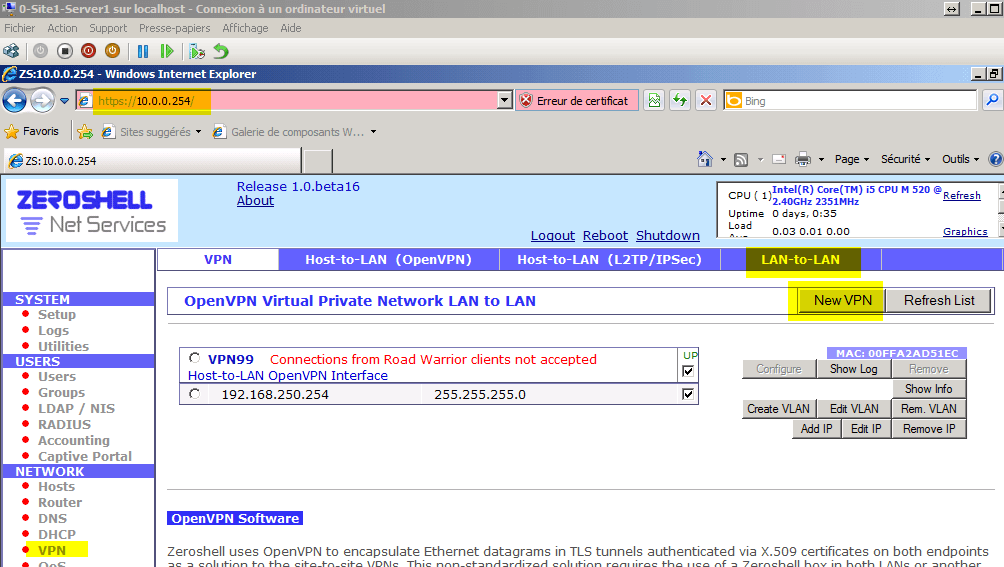Take a VM snapshot icon

point(197,51)
